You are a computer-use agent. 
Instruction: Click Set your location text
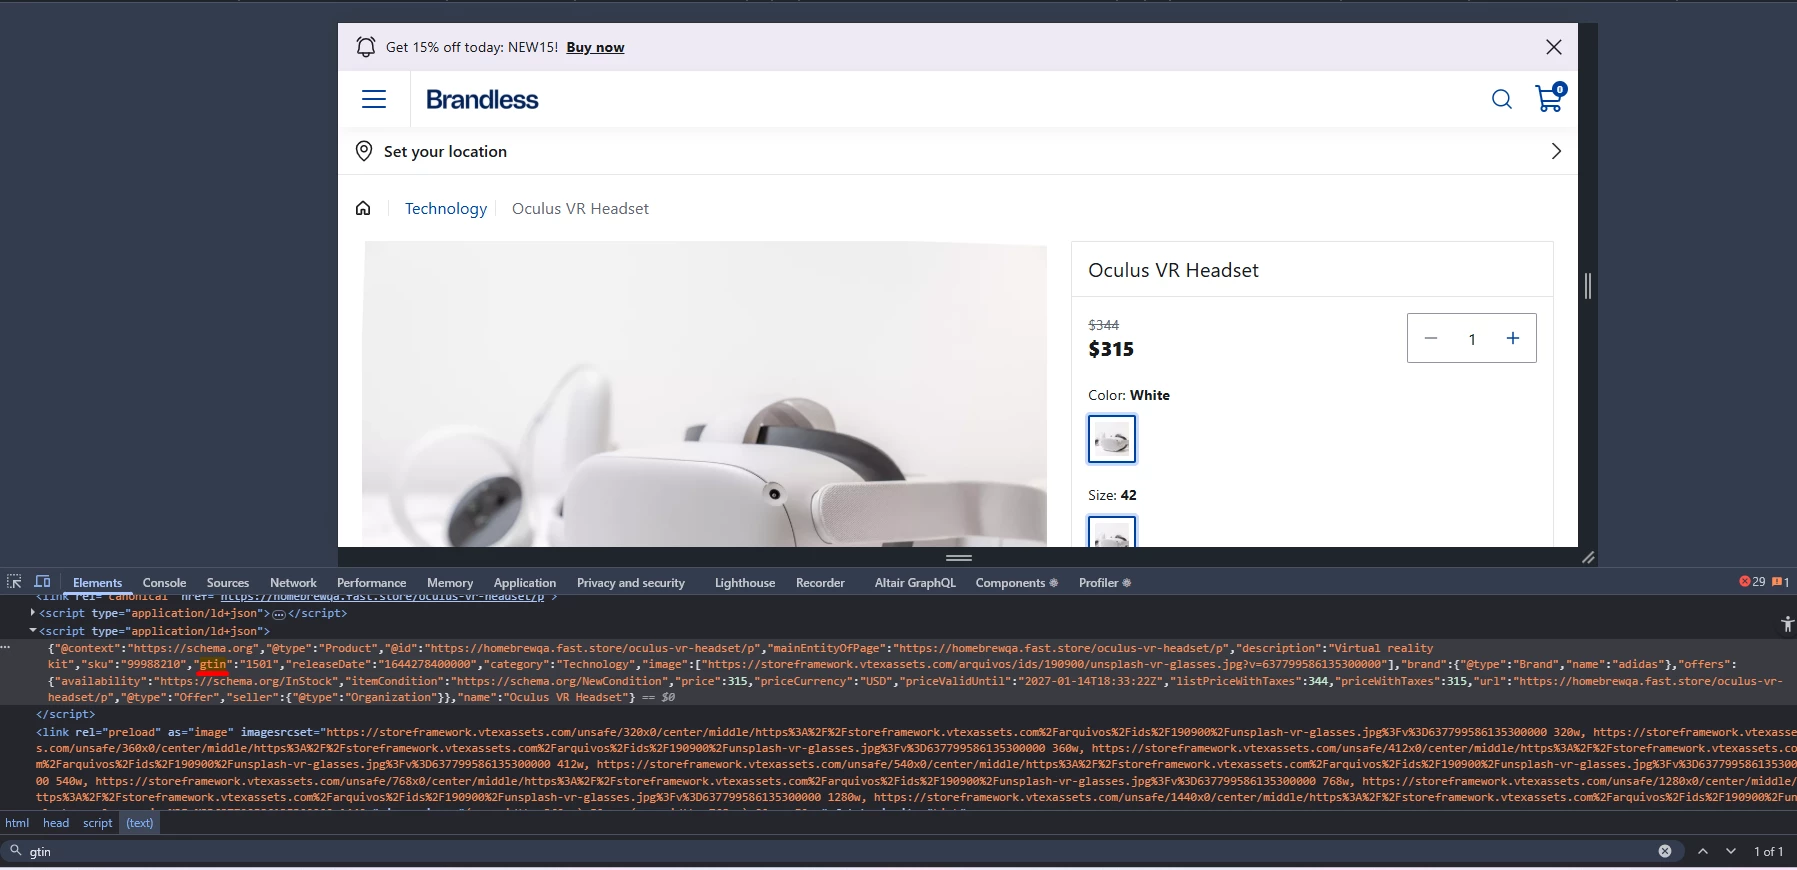coord(445,151)
